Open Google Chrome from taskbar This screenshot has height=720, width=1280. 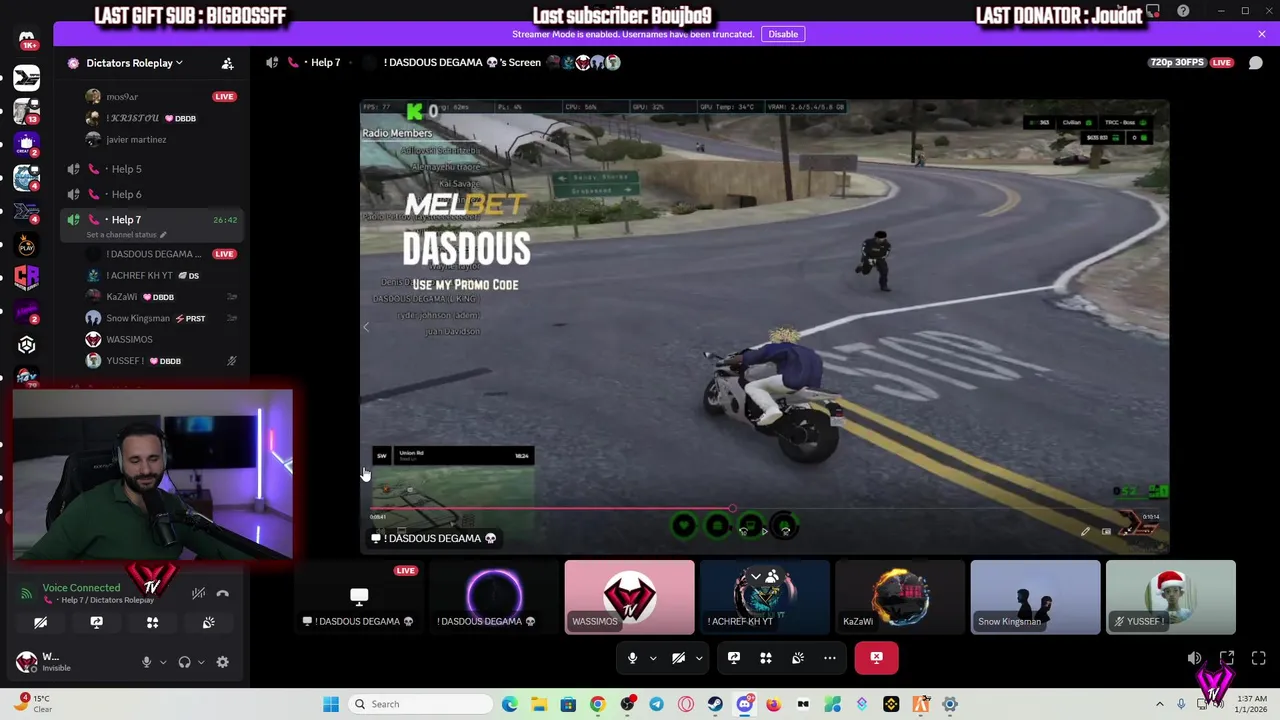597,704
